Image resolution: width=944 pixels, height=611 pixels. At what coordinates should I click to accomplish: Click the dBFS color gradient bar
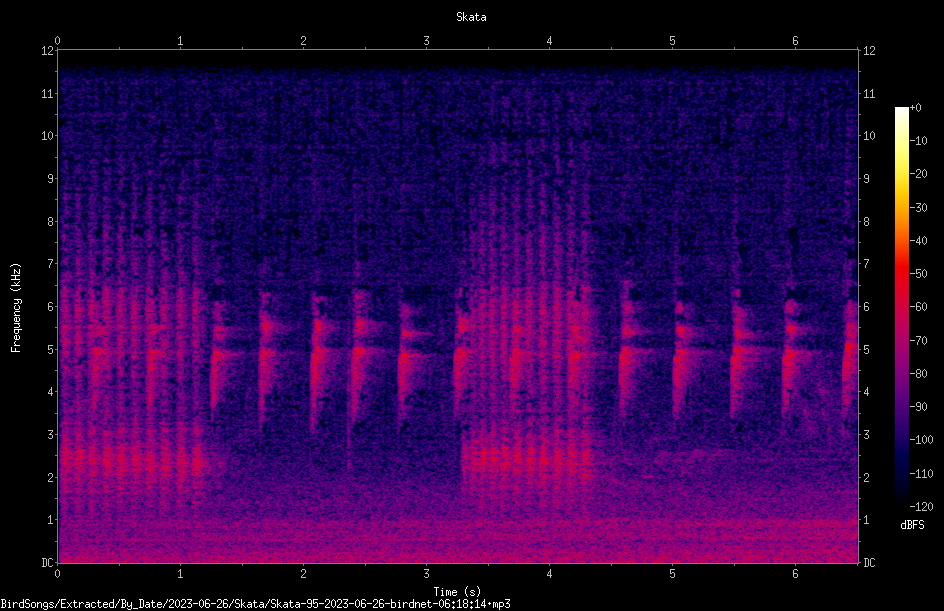(x=901, y=306)
